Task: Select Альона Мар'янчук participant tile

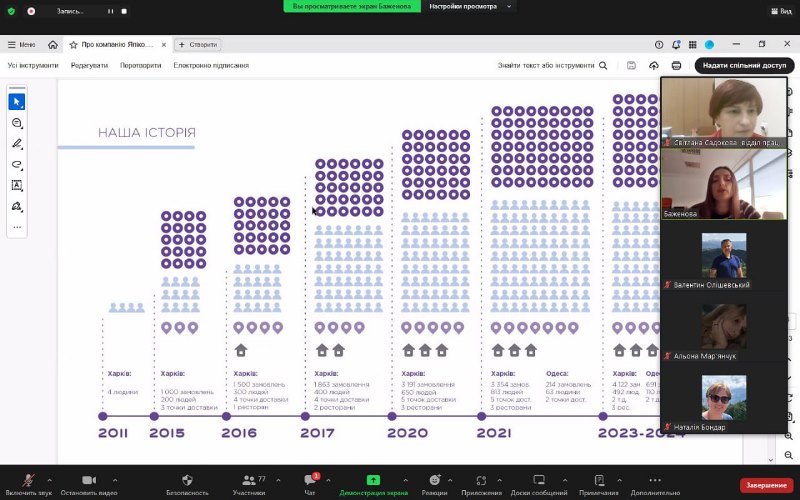Action: coord(724,327)
